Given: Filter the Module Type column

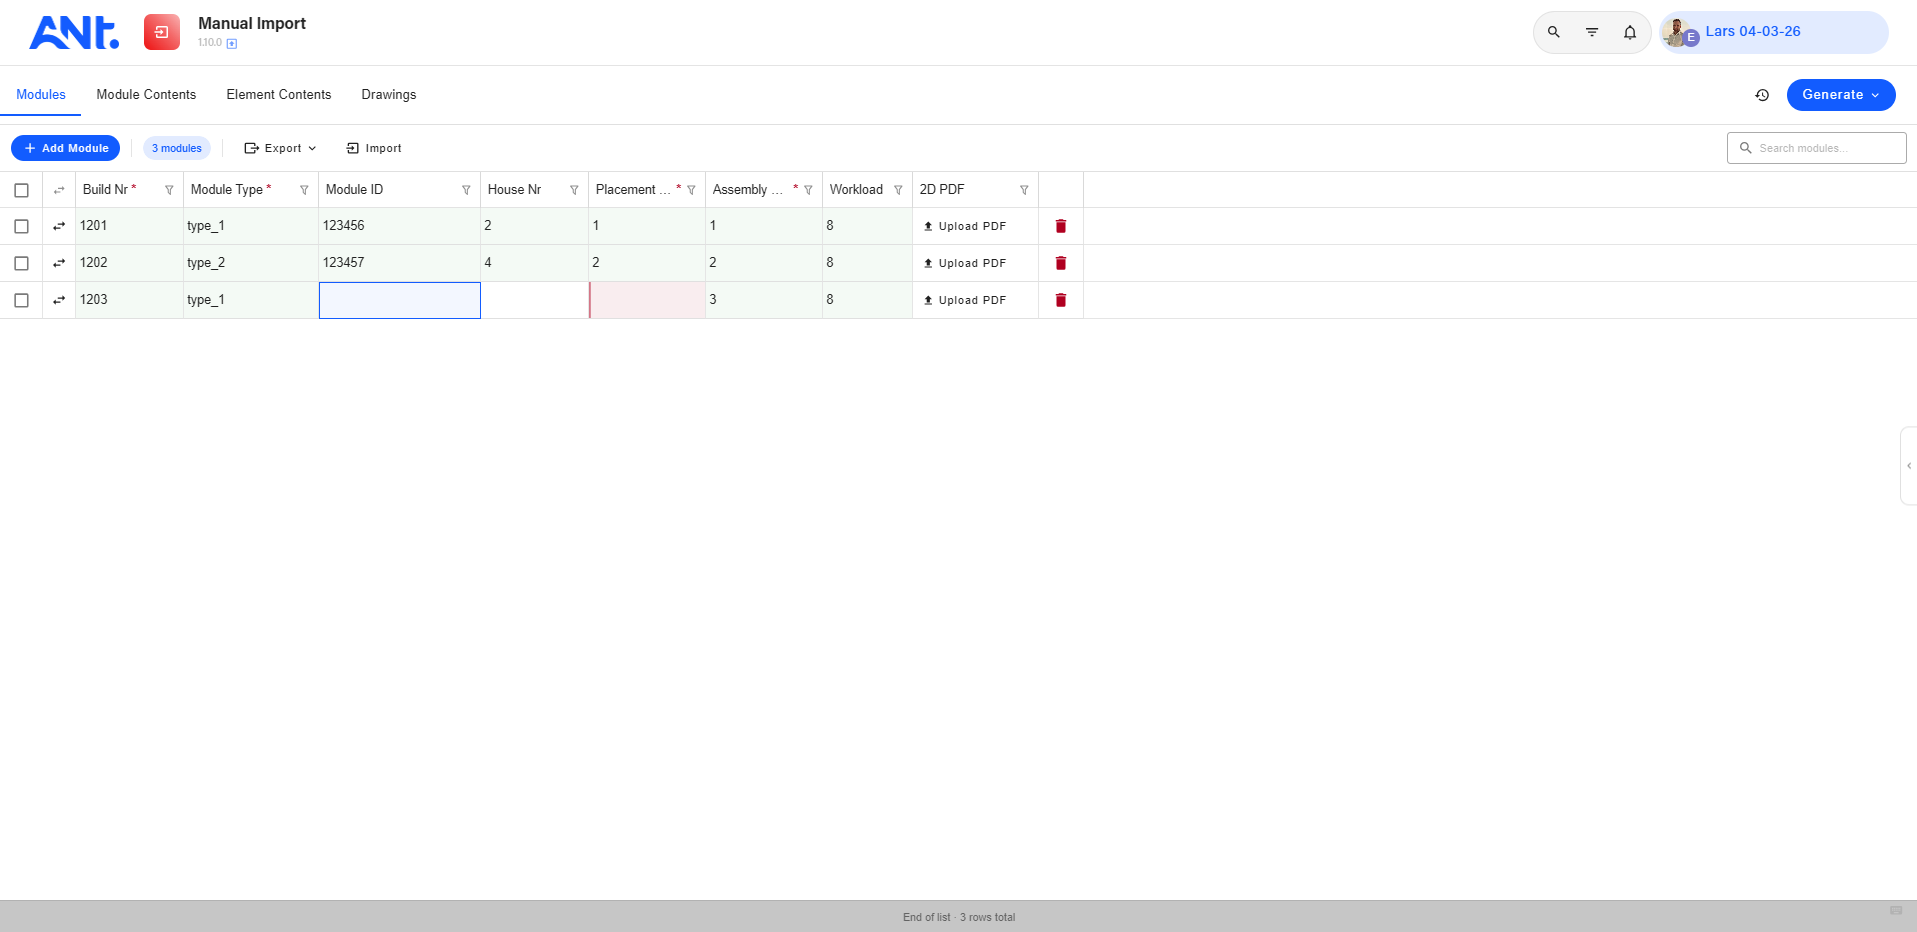Looking at the screenshot, I should [304, 190].
